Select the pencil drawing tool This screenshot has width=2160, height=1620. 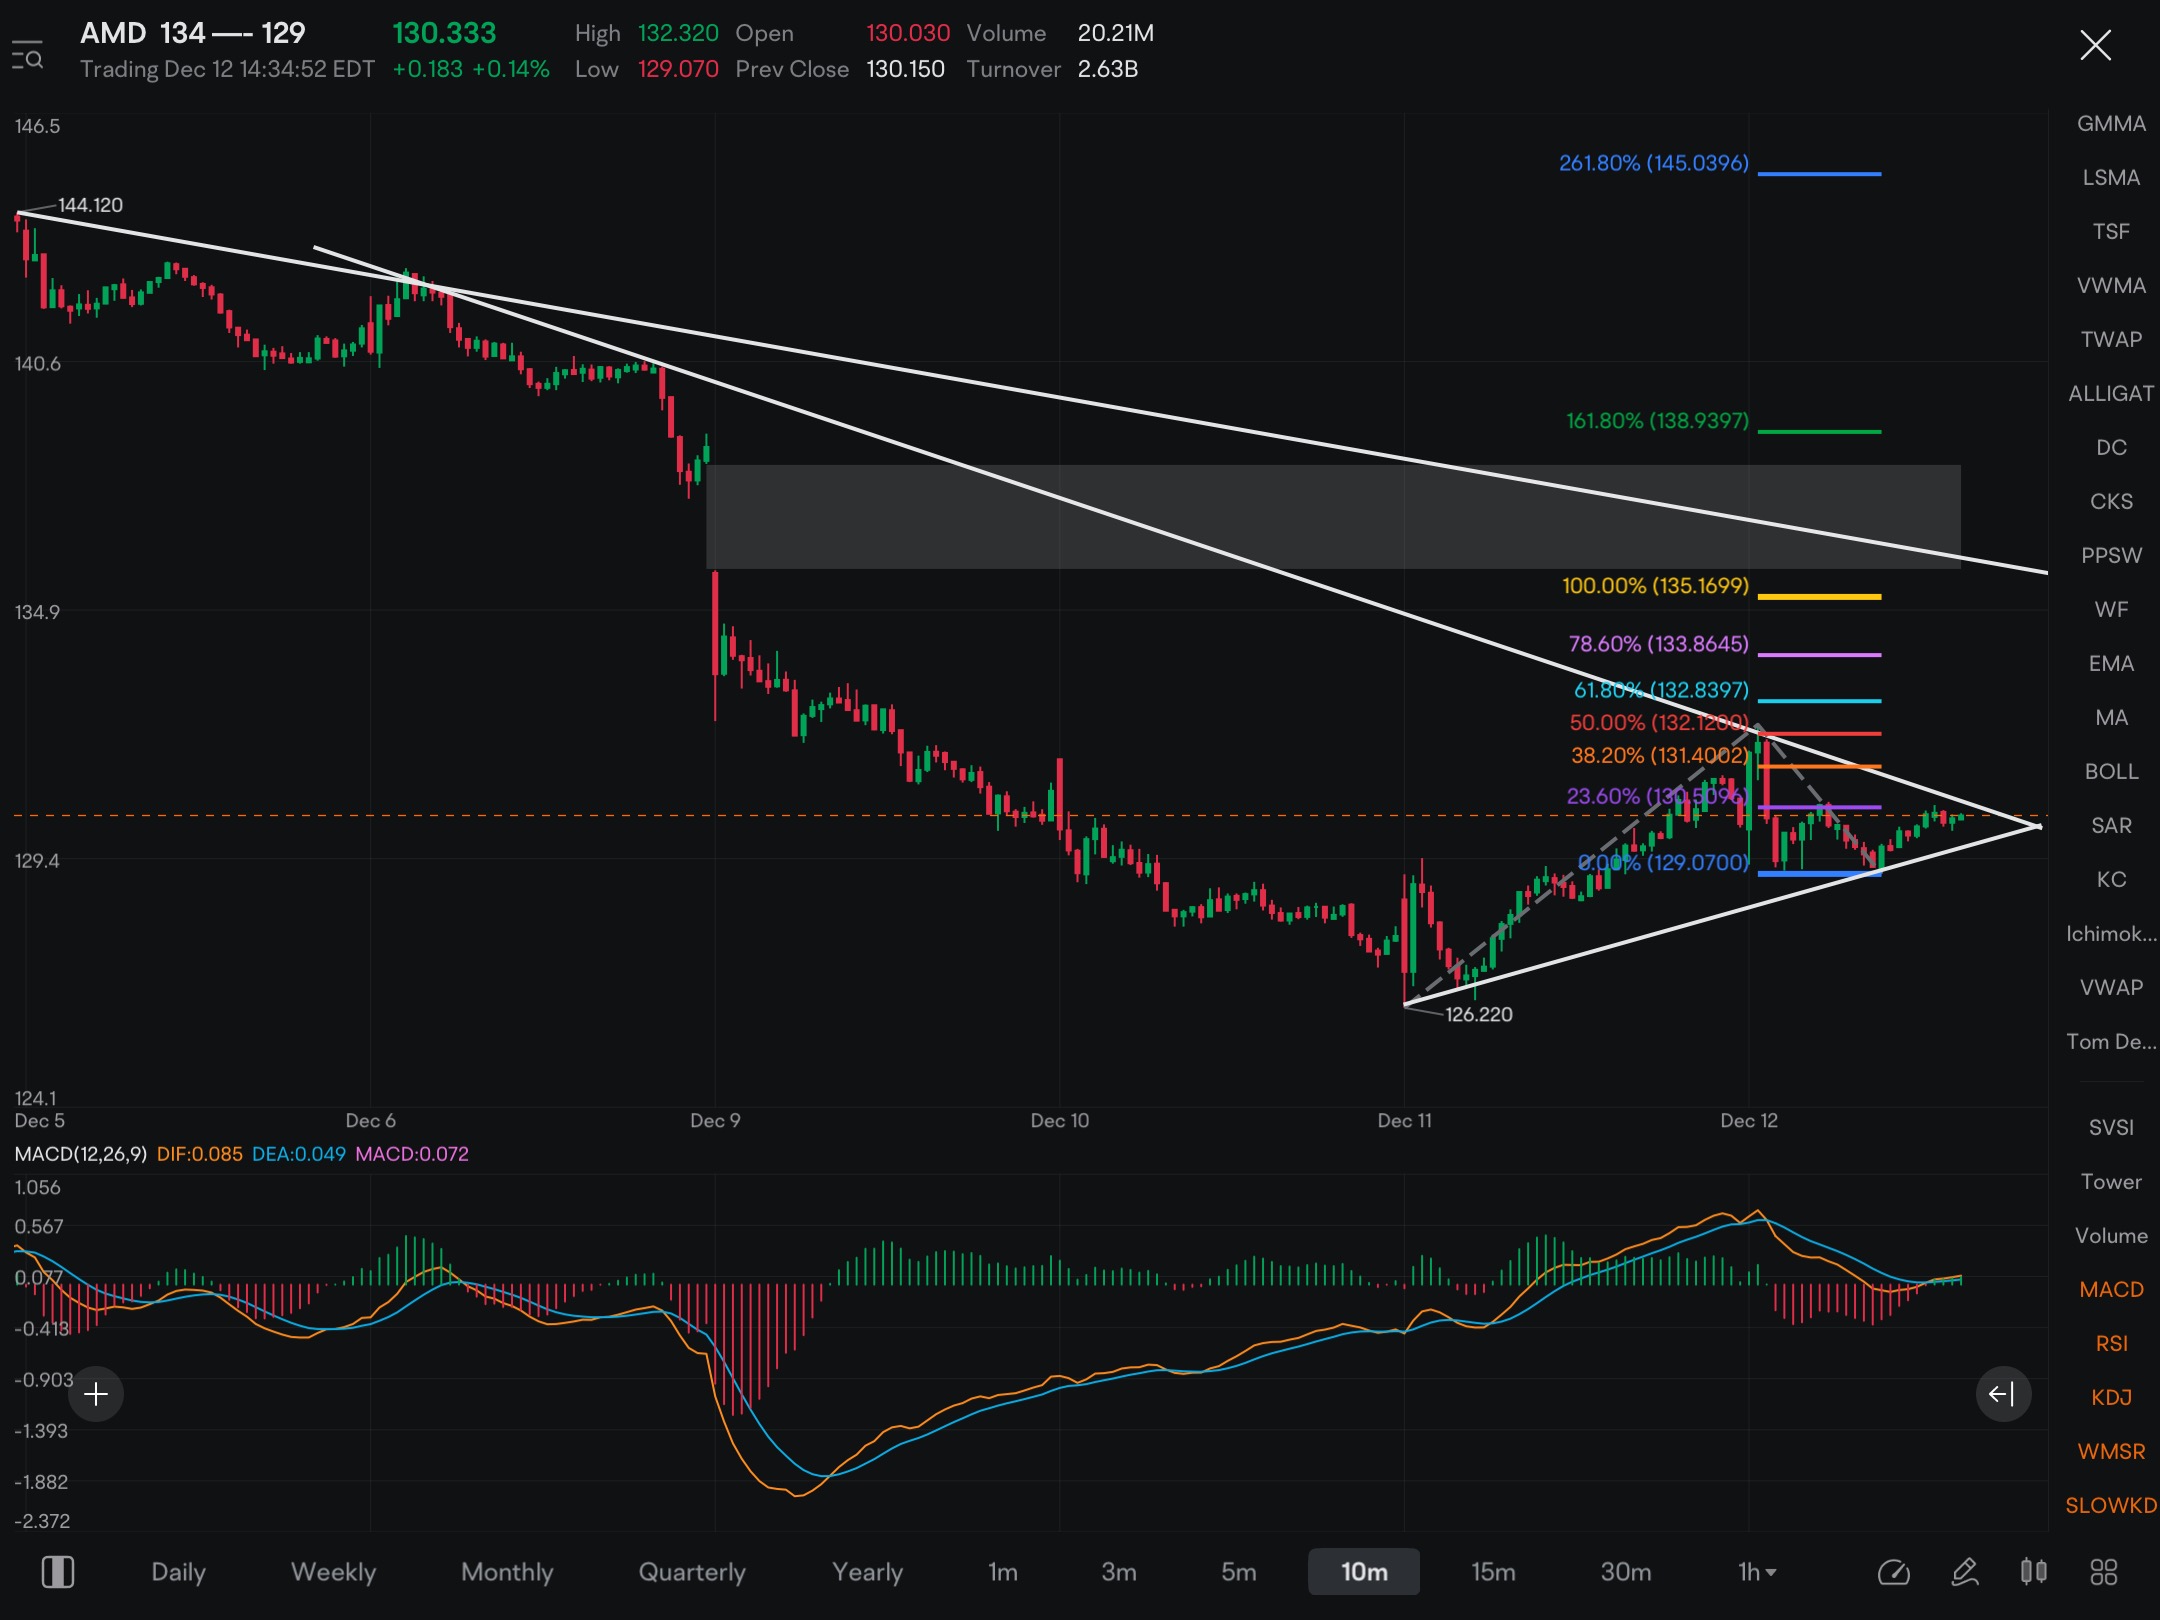pos(1965,1572)
